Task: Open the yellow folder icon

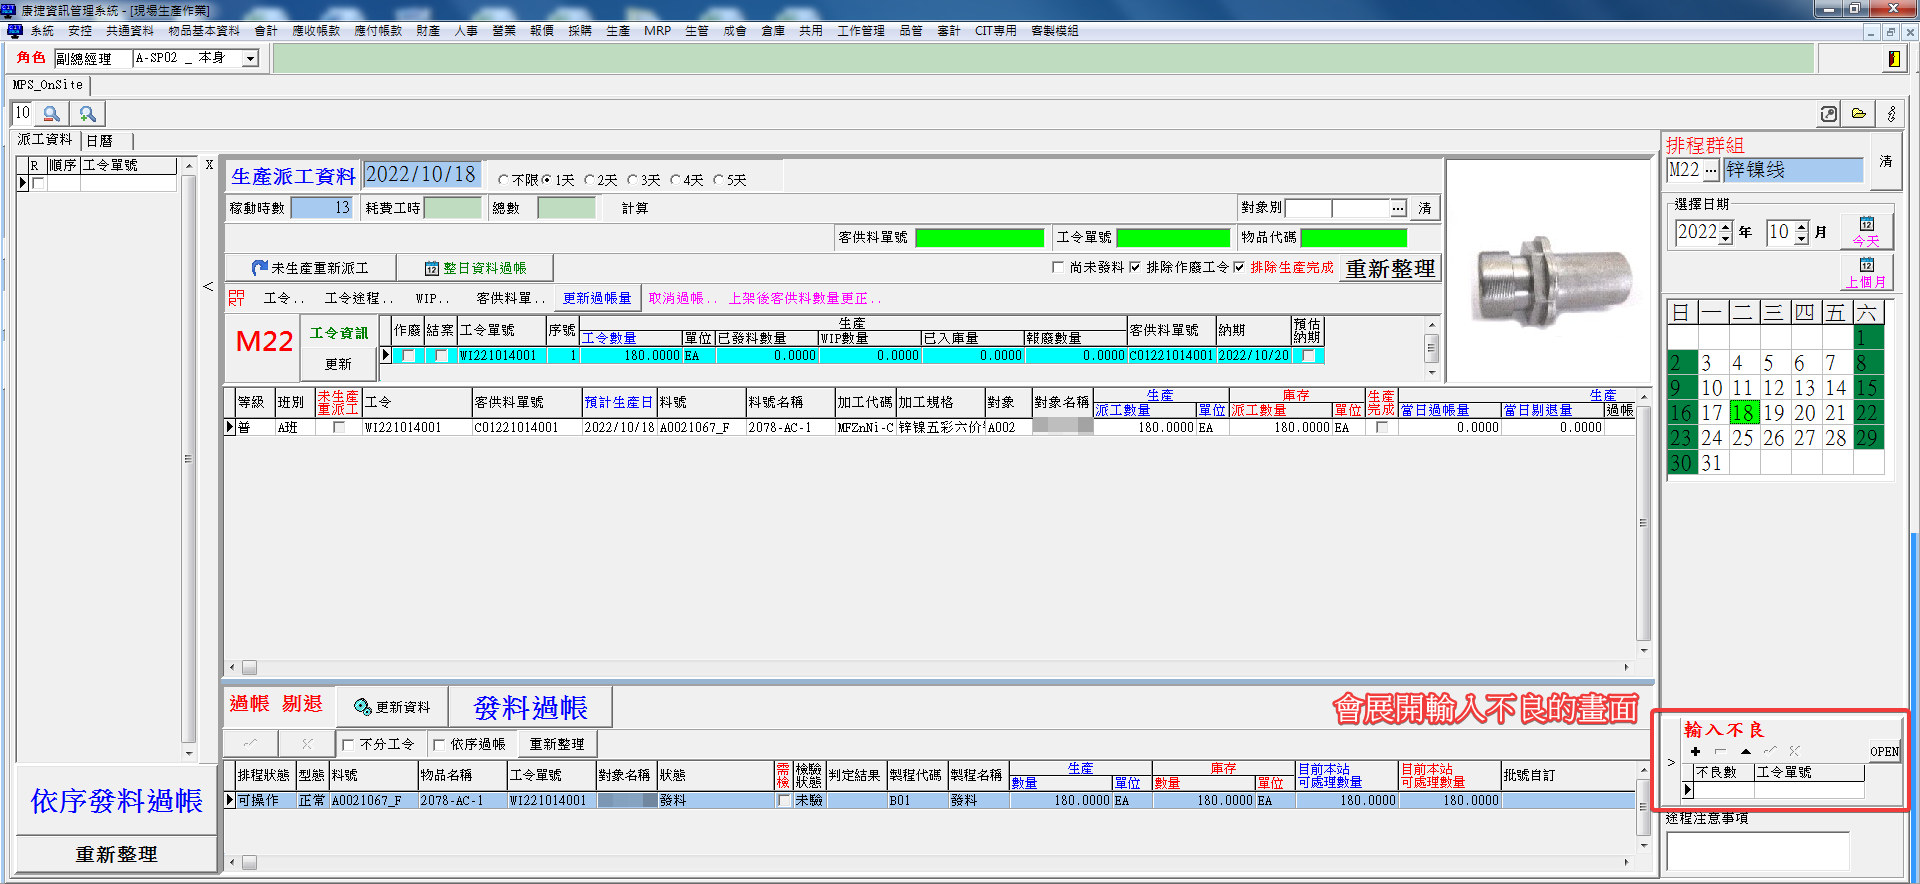Action: tap(1859, 114)
